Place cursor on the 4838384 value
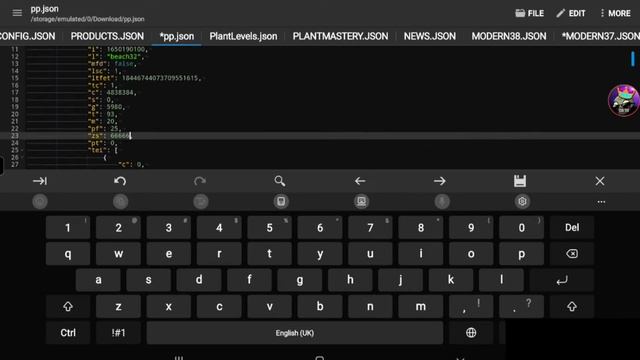 tap(120, 92)
